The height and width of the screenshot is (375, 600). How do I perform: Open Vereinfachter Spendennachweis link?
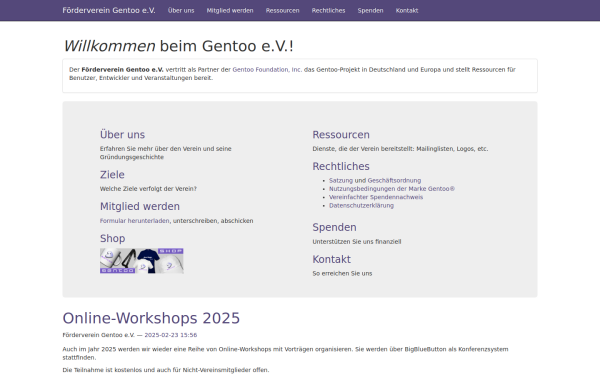[x=376, y=197]
